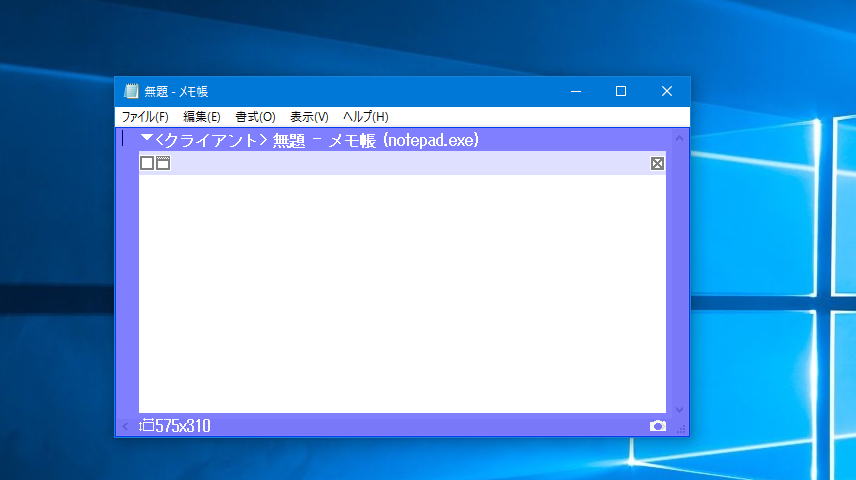Close the メモ帳 window
The height and width of the screenshot is (480, 856).
coord(667,91)
